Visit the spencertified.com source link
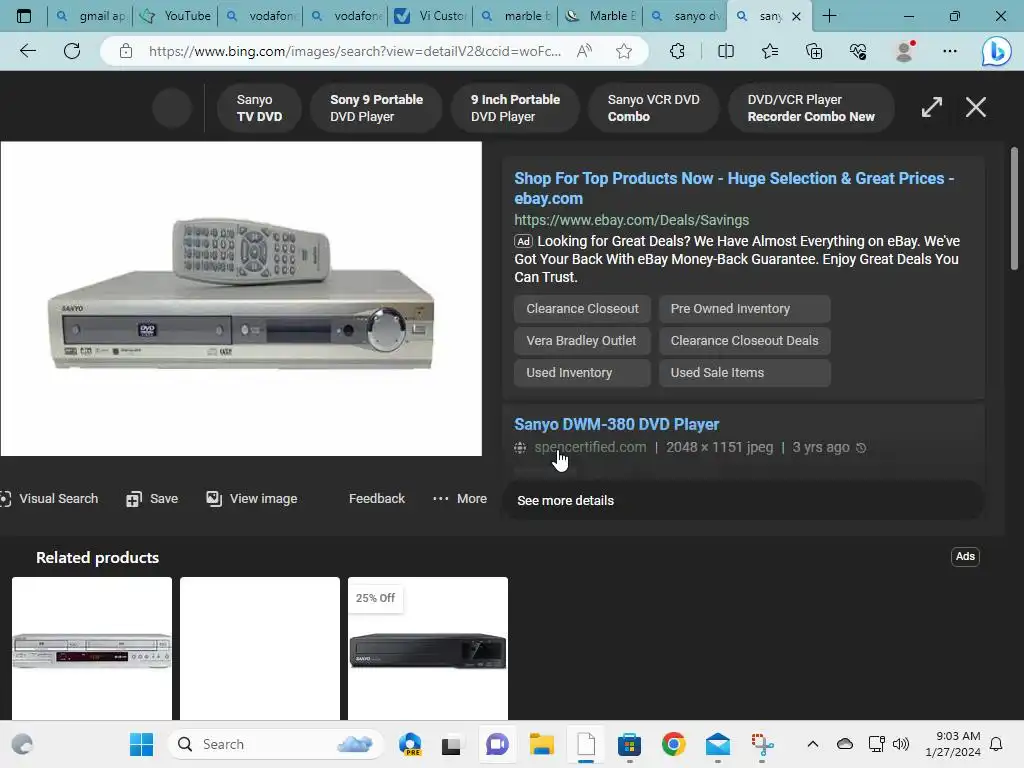Screen dimensions: 1024x768 pos(590,447)
